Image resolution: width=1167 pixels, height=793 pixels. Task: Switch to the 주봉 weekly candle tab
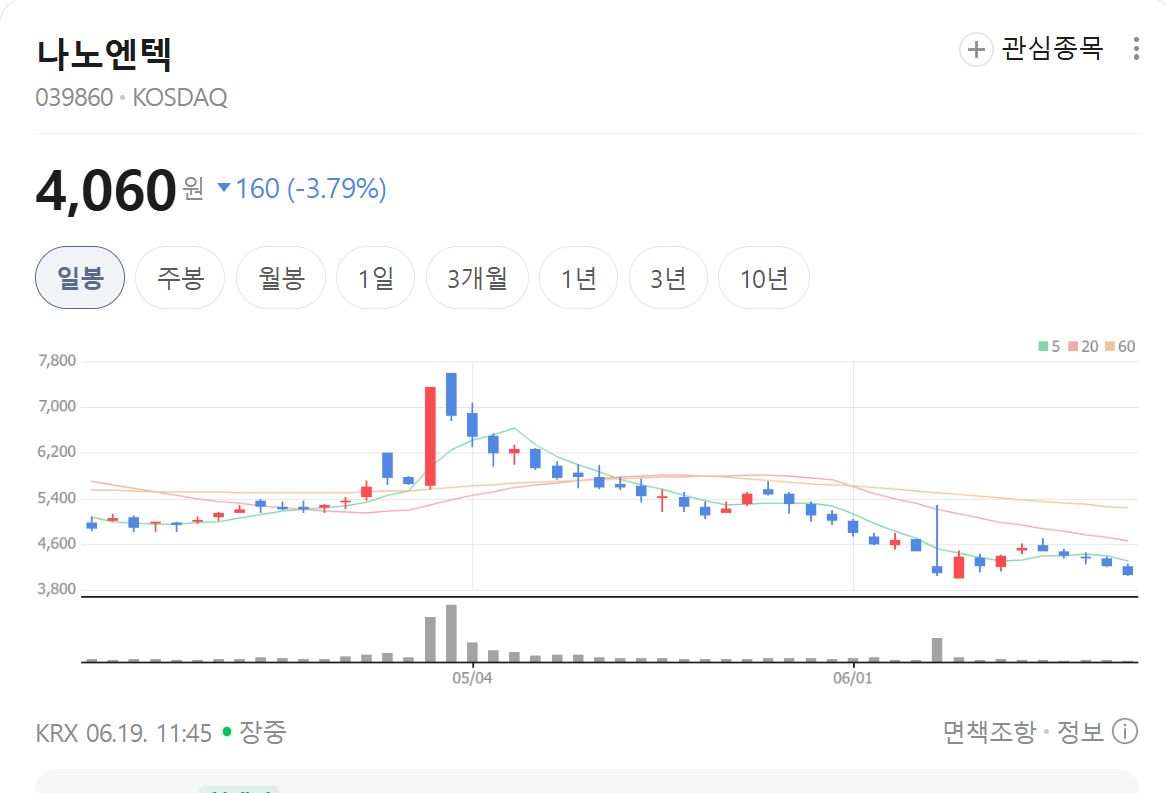coord(180,278)
